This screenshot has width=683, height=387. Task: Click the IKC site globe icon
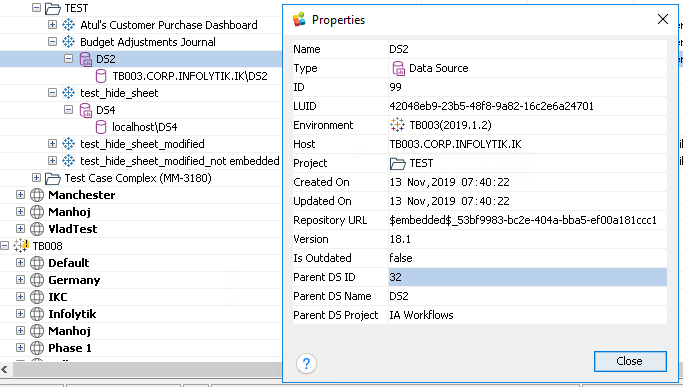(37, 297)
